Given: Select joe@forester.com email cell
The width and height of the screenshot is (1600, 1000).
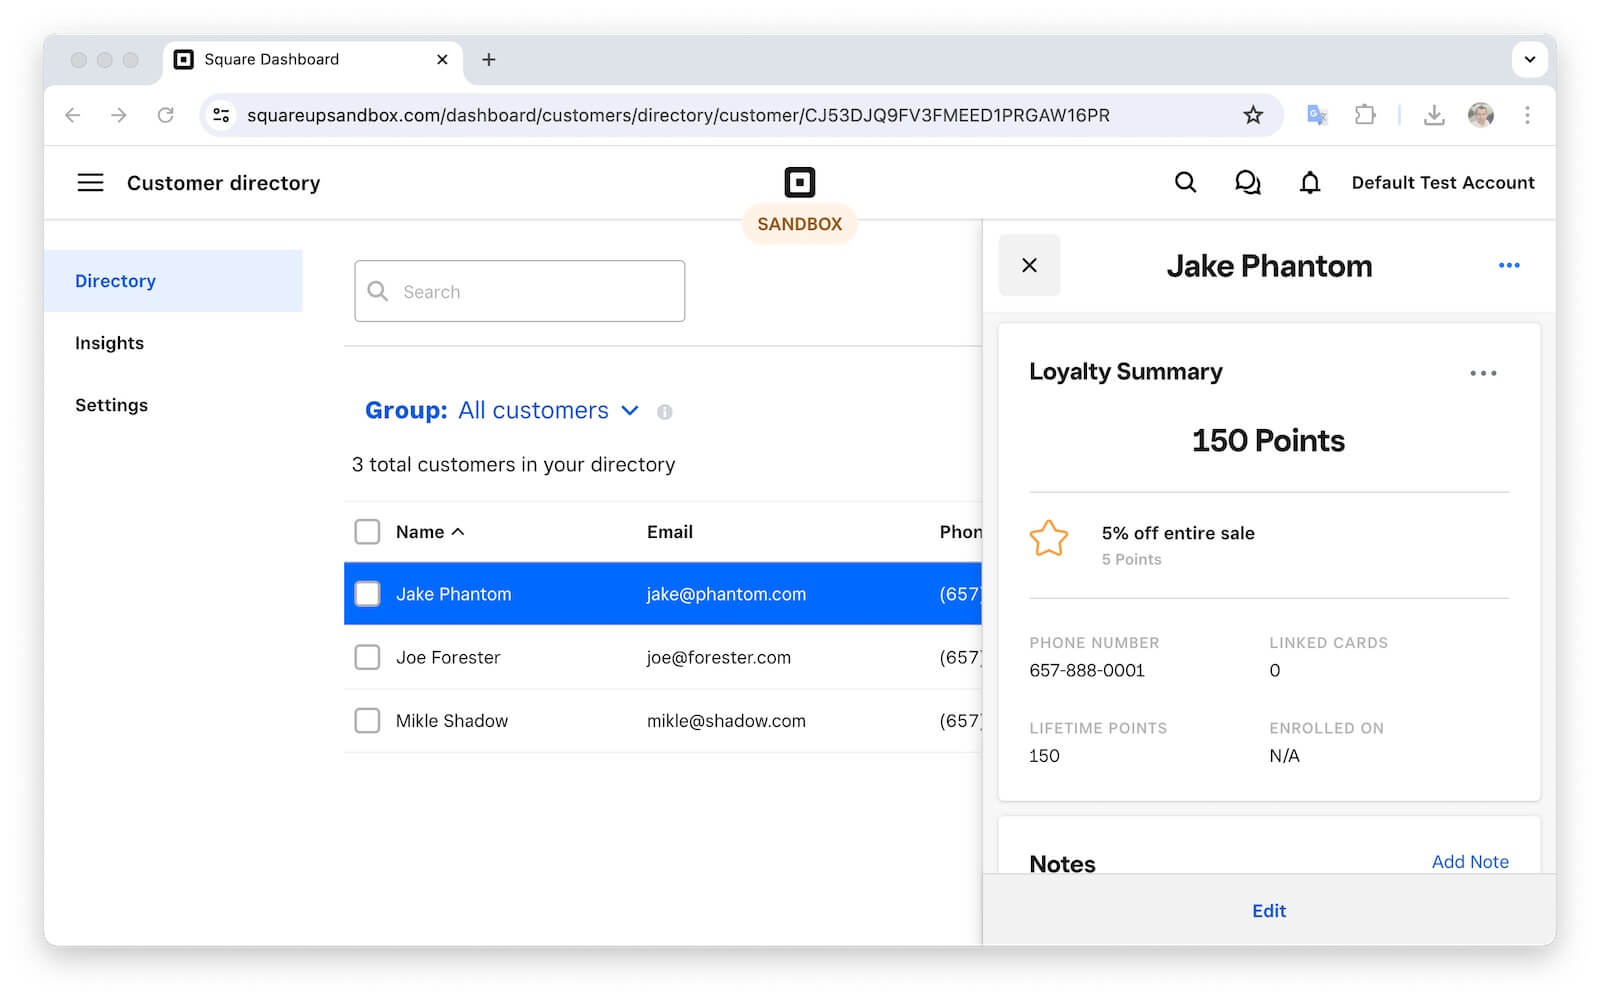Looking at the screenshot, I should click(718, 657).
